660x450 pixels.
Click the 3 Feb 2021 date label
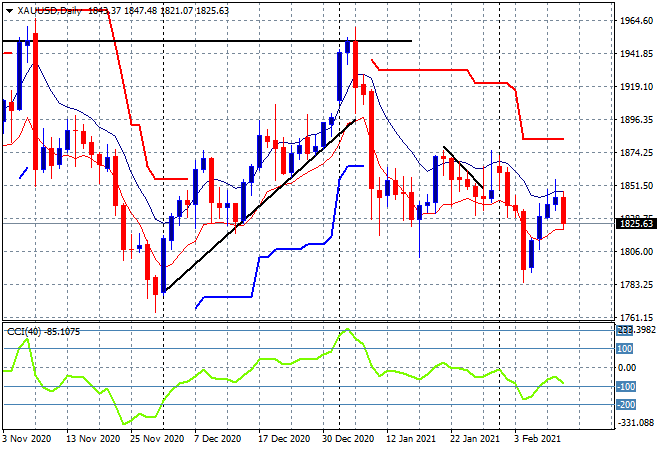click(537, 439)
